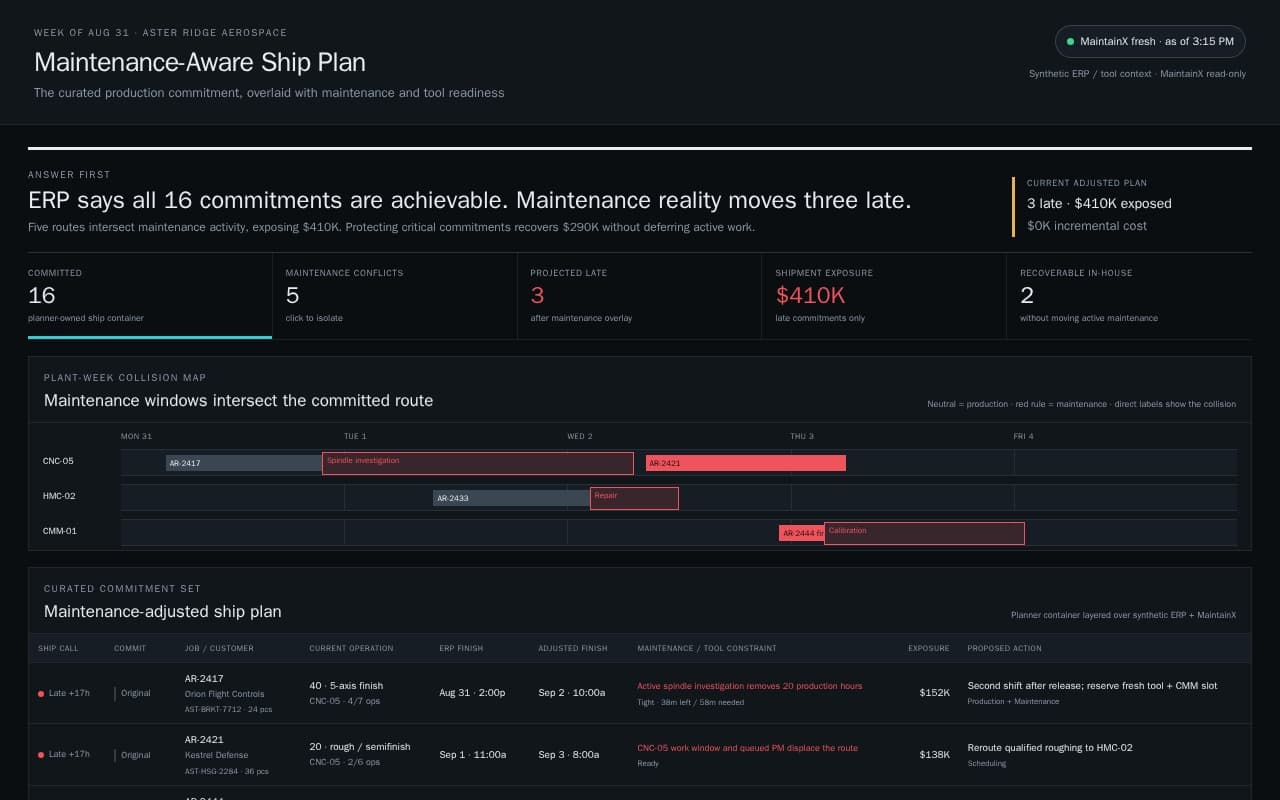Screen dimensions: 1280x800
Task: Click the Commit column header
Action: pos(130,648)
